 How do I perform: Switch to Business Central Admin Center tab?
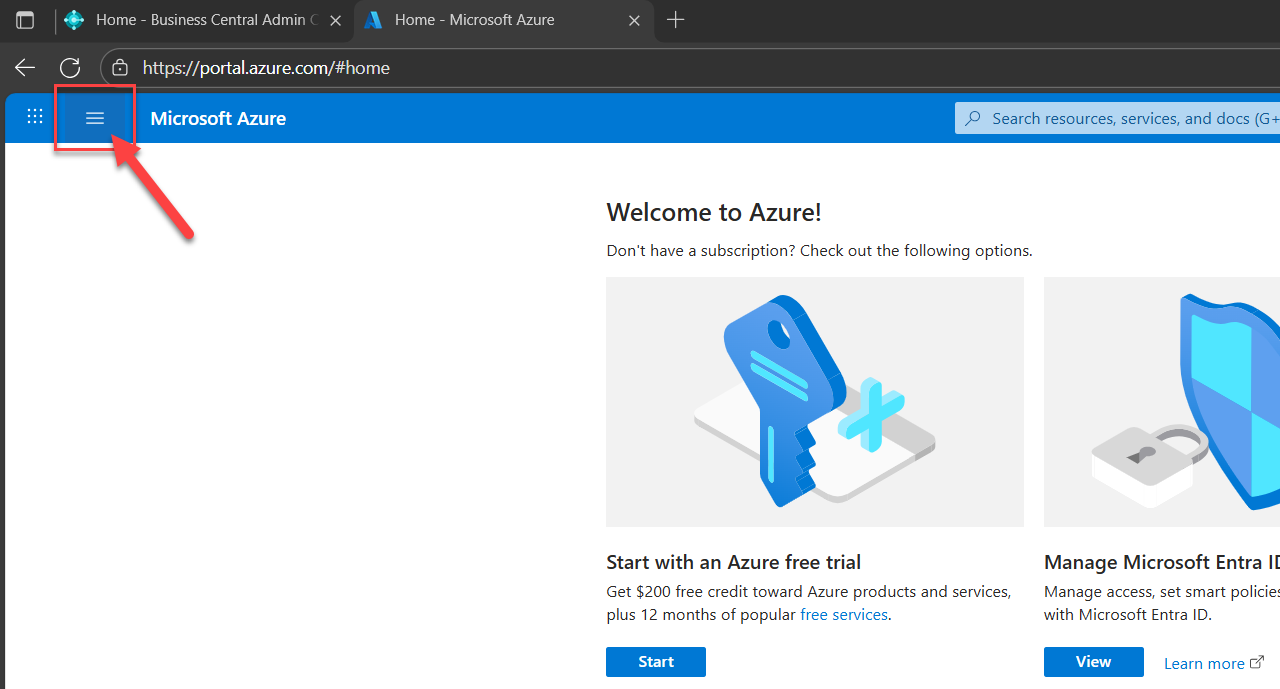[204, 20]
